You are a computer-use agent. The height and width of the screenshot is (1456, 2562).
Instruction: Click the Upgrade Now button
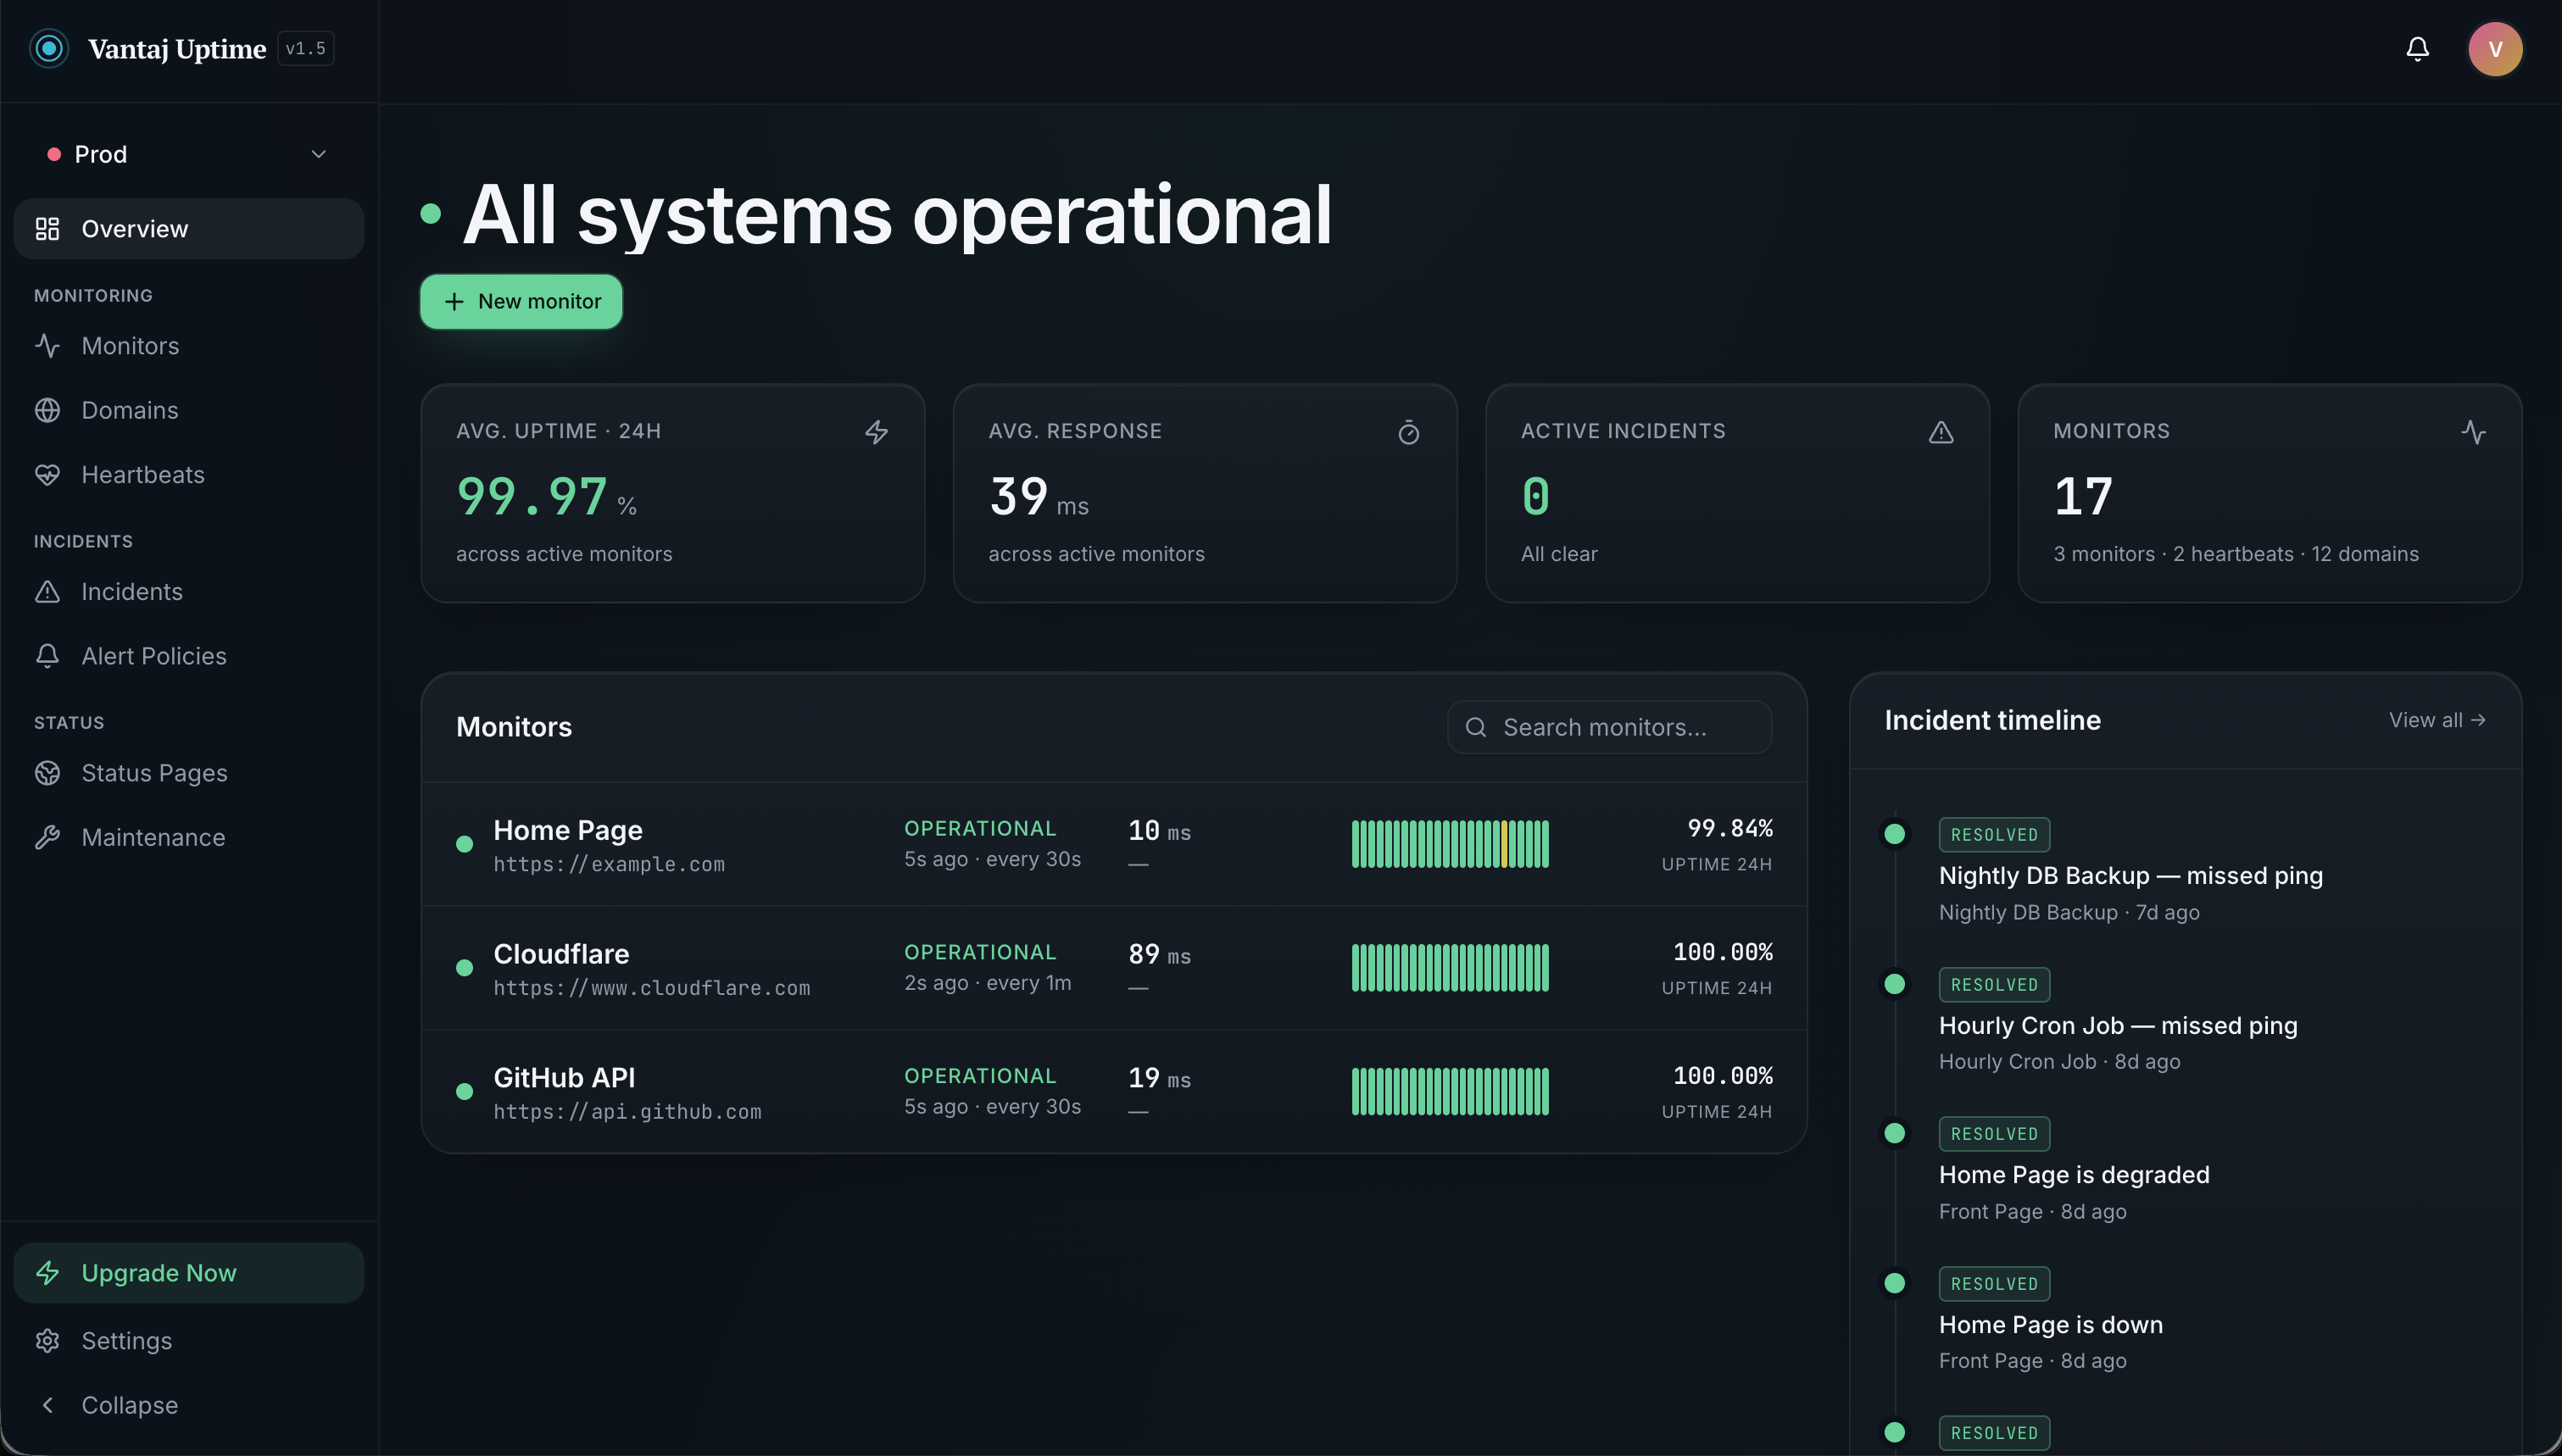(189, 1273)
